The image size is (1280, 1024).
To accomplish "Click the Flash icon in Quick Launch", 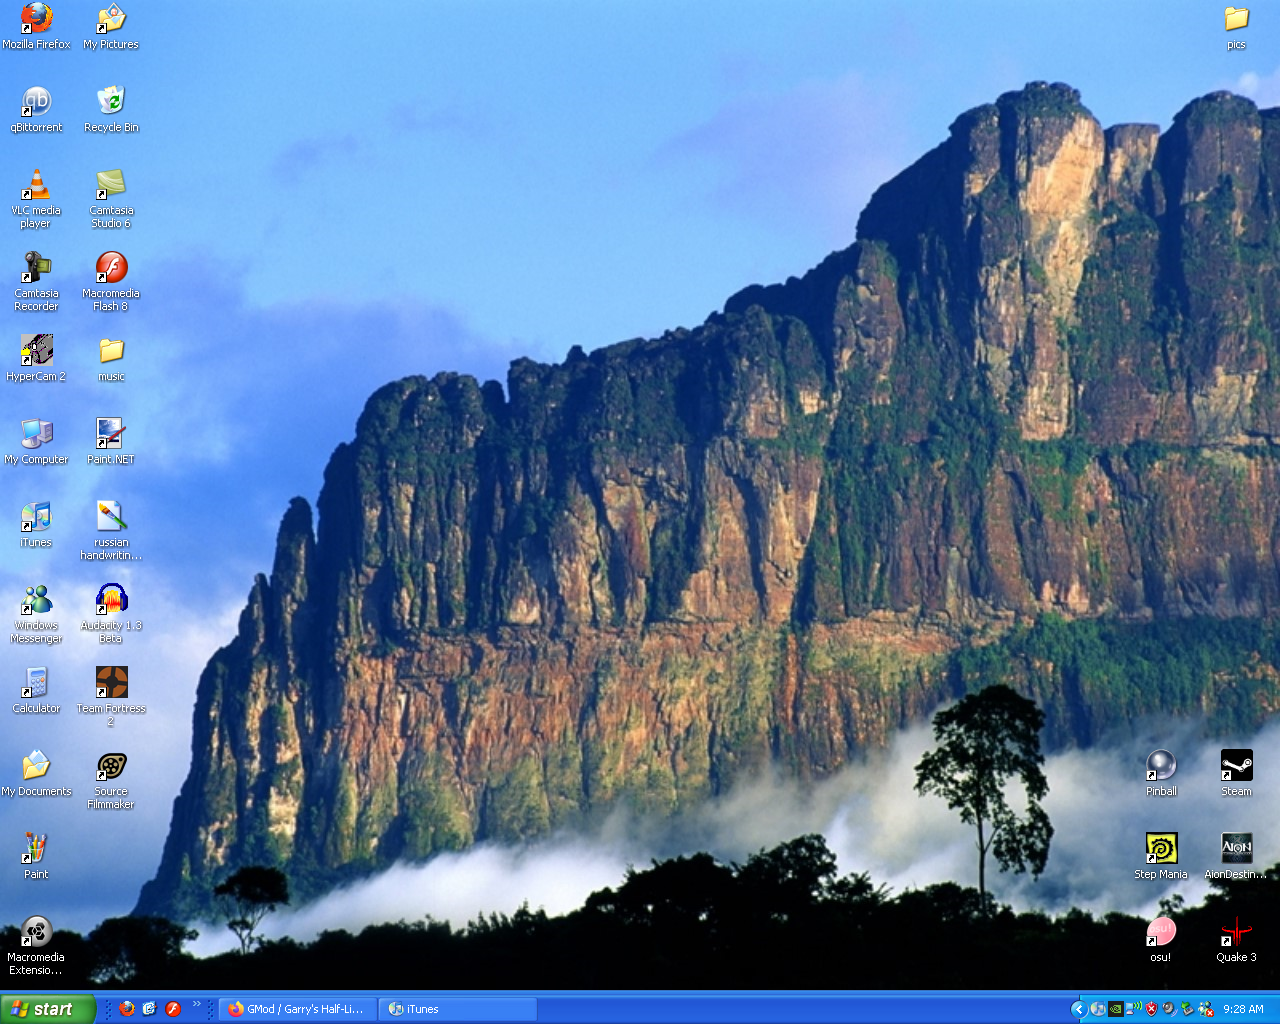I will [x=172, y=1009].
